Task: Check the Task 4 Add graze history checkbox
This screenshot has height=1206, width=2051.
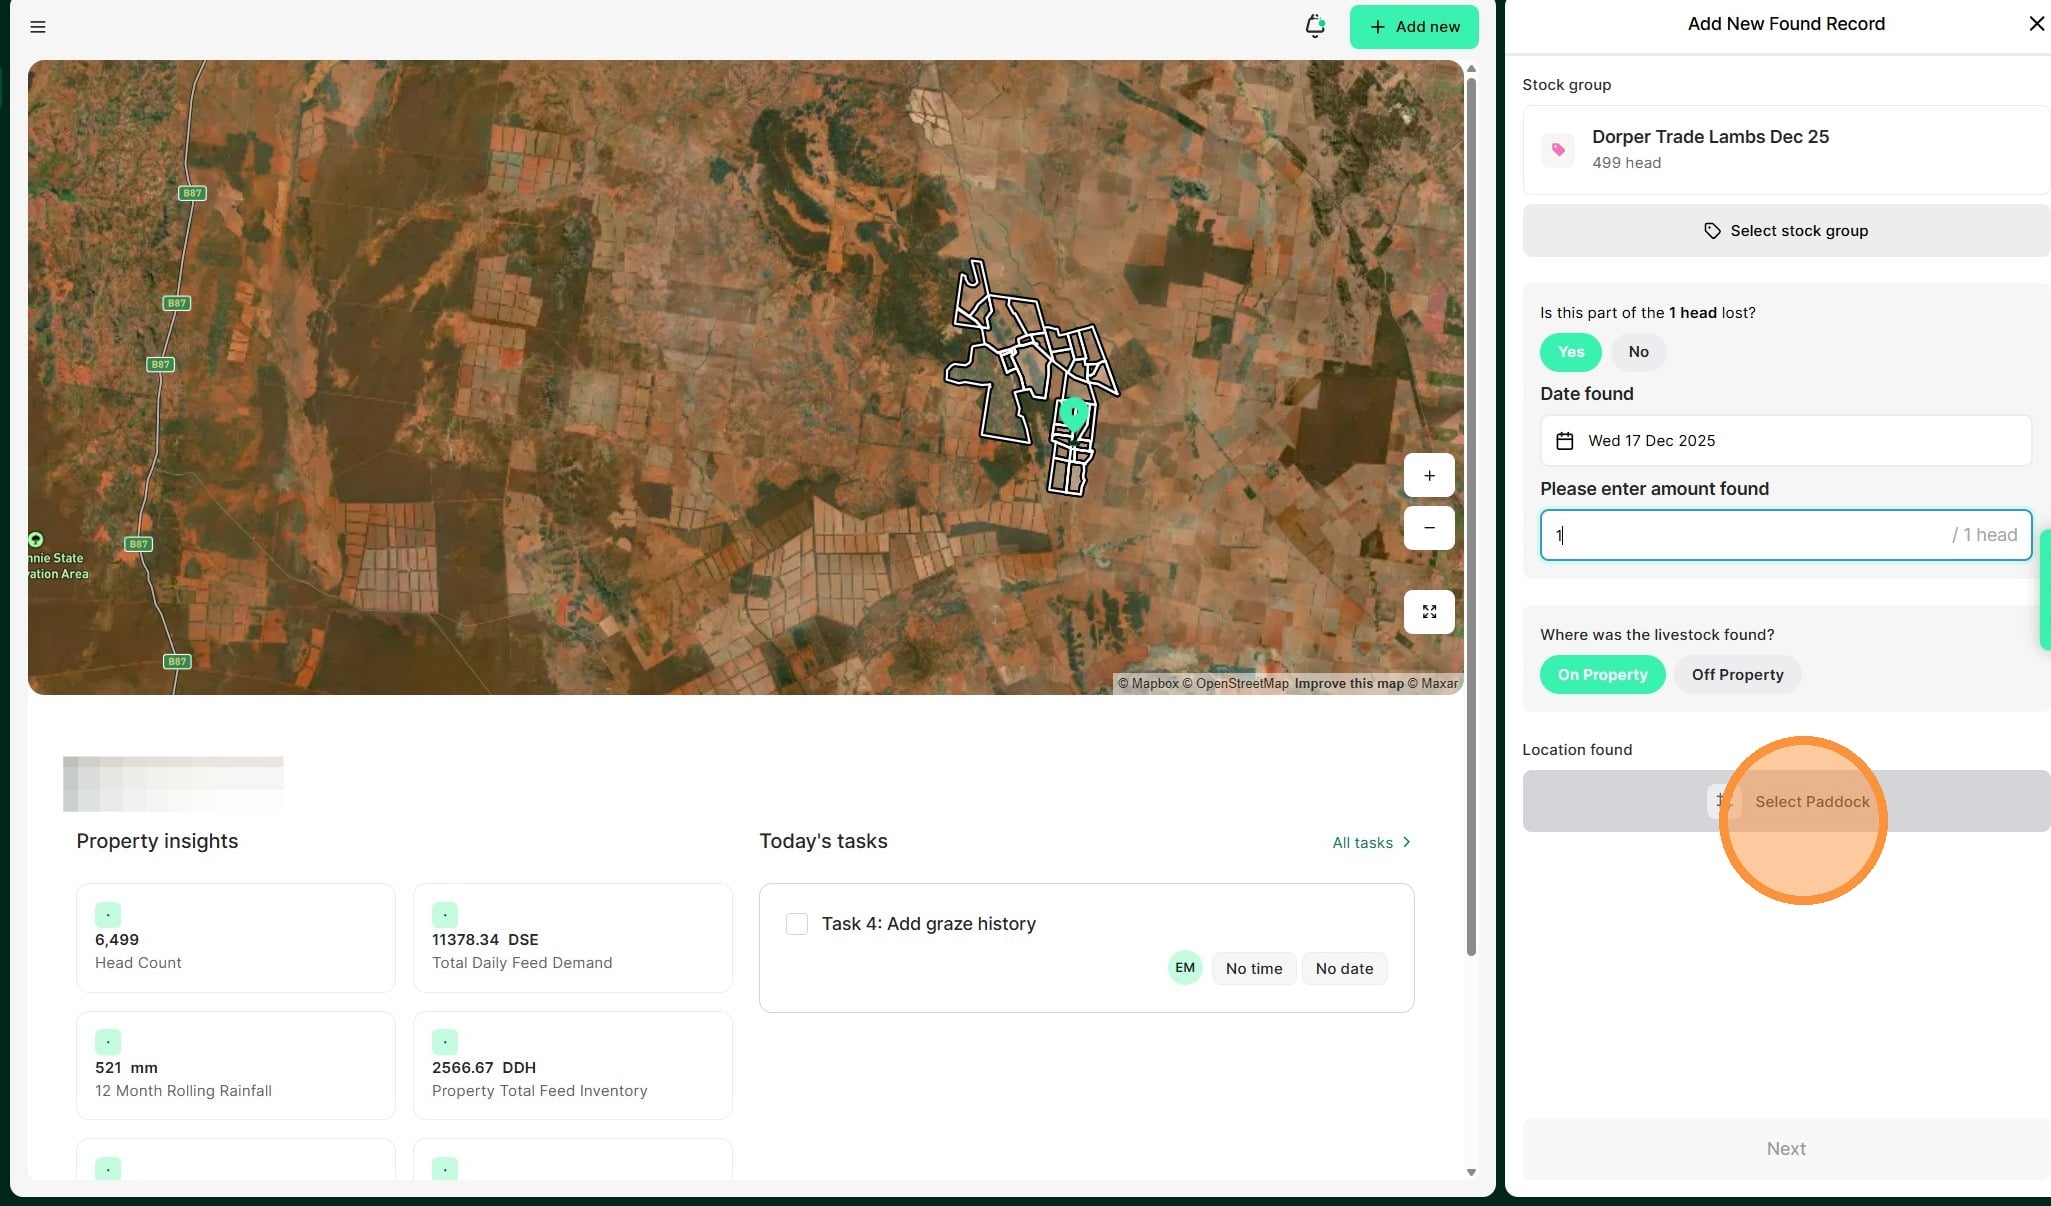Action: [x=797, y=924]
